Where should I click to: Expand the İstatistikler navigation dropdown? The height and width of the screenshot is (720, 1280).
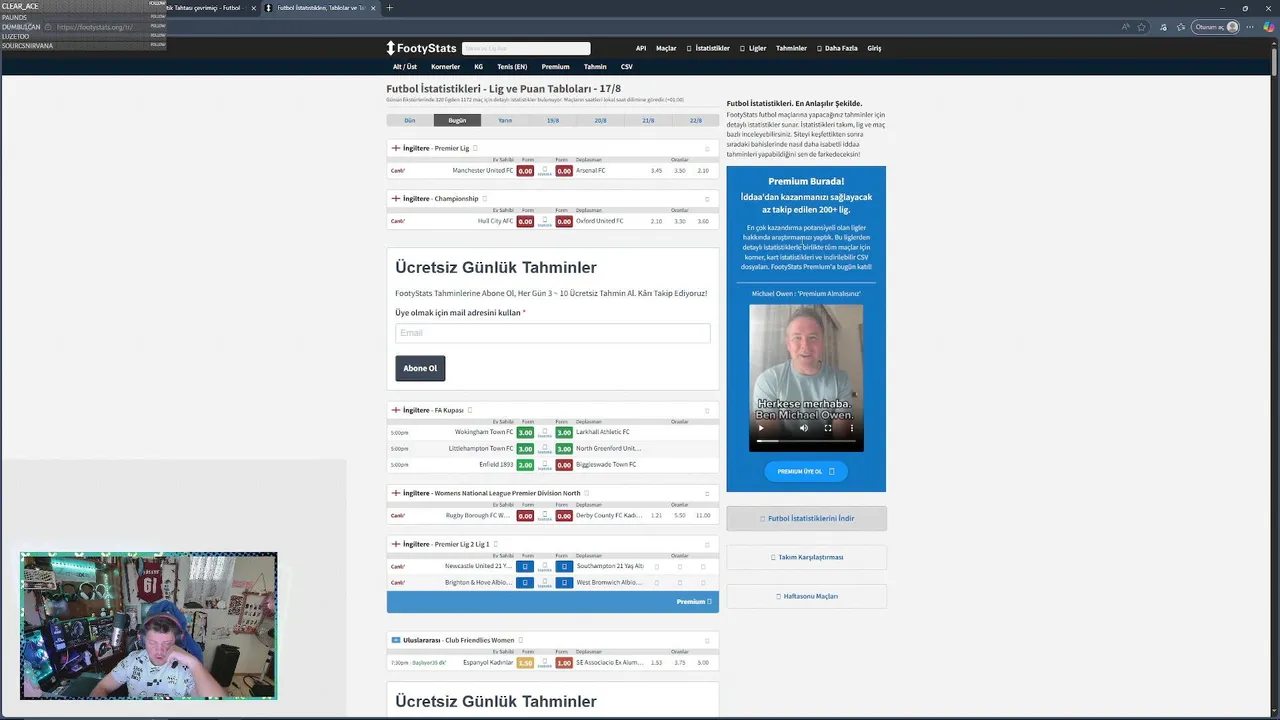[x=708, y=48]
